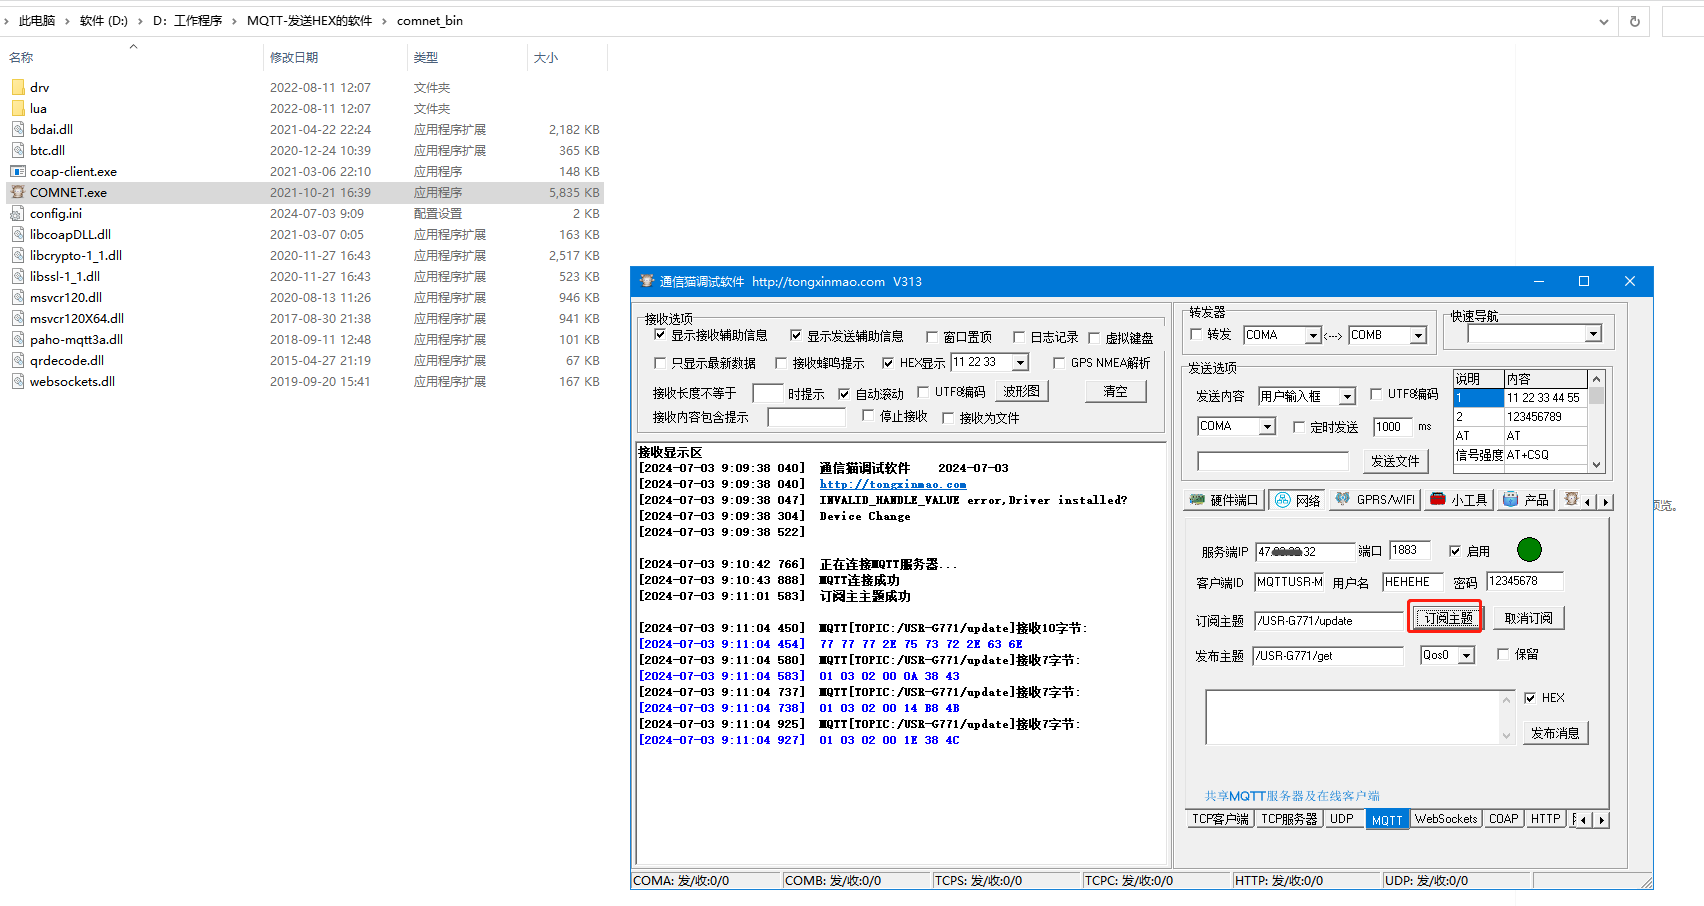The width and height of the screenshot is (1704, 906).
Task: Open the GPRS/WIFI tab icon
Action: (1343, 499)
